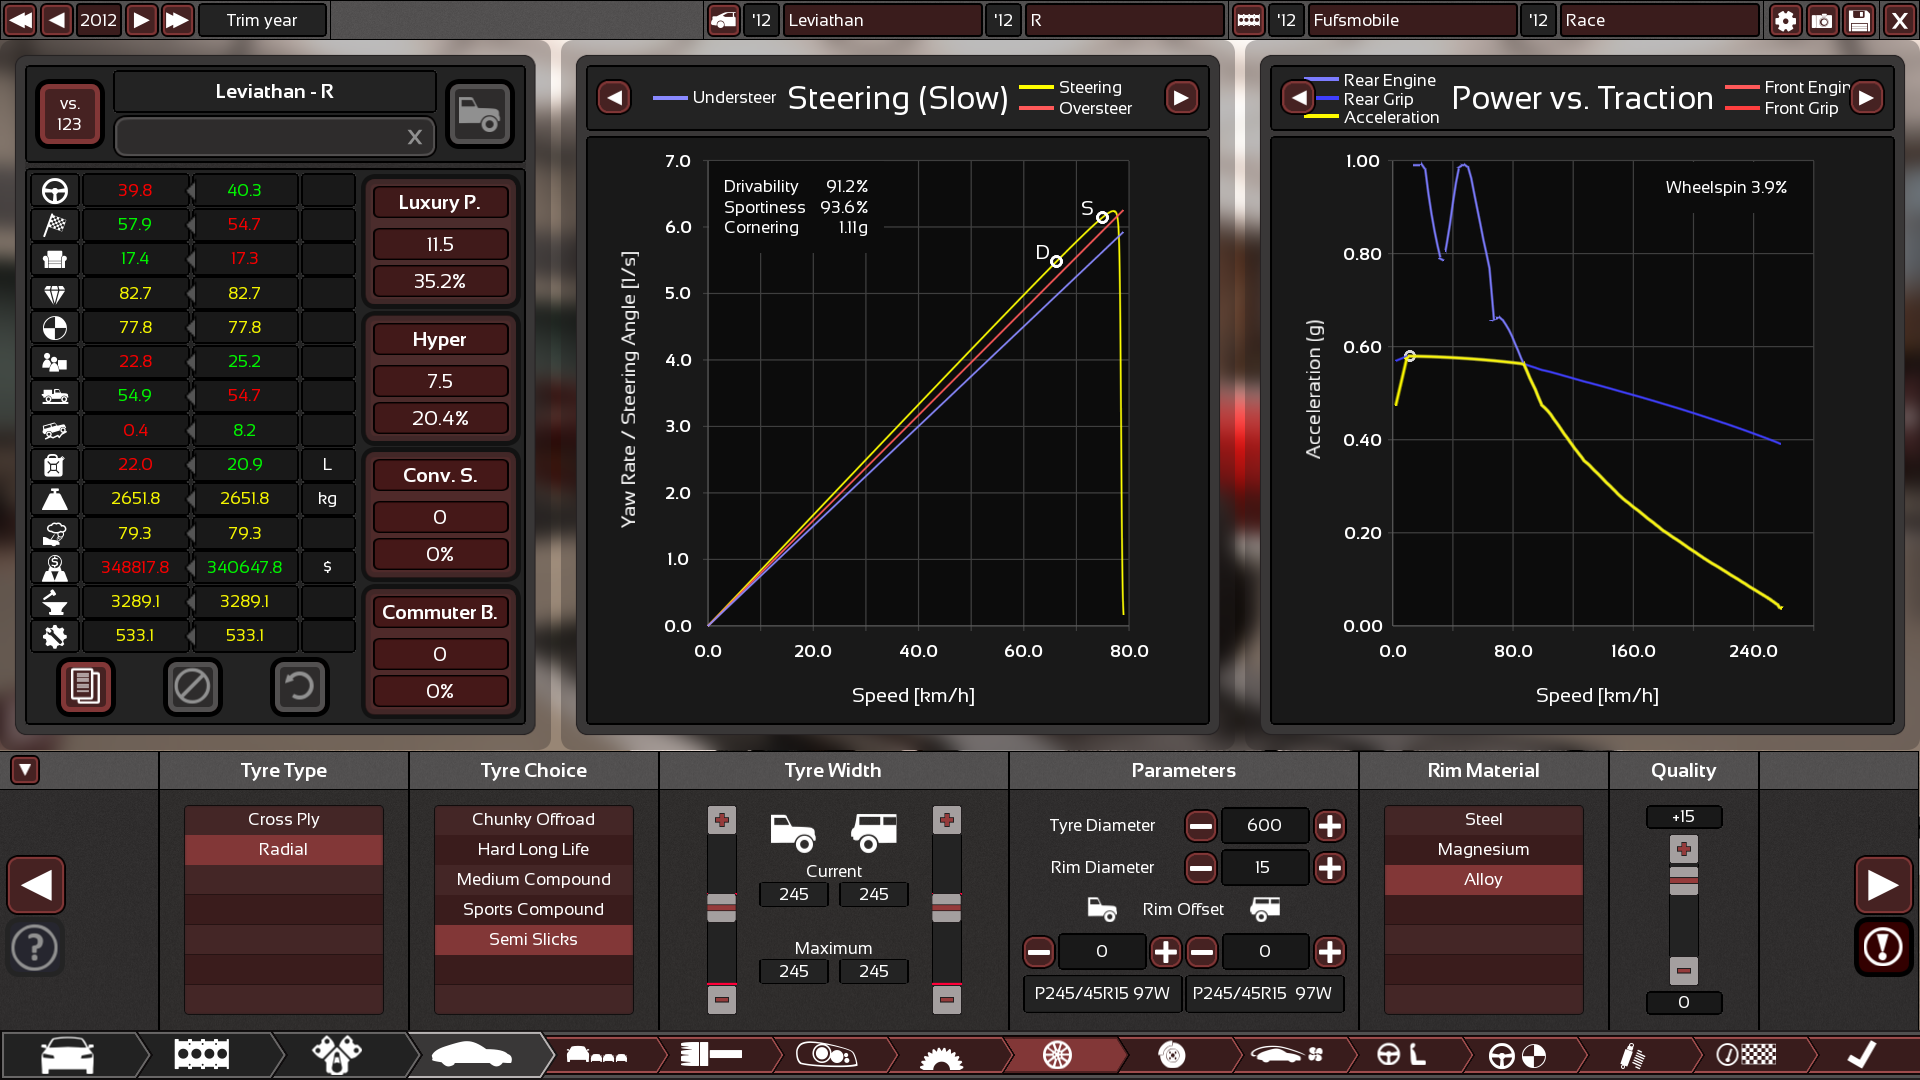The image size is (1920, 1080).
Task: Click the headlights fixtures tab icon
Action: coord(826,1055)
